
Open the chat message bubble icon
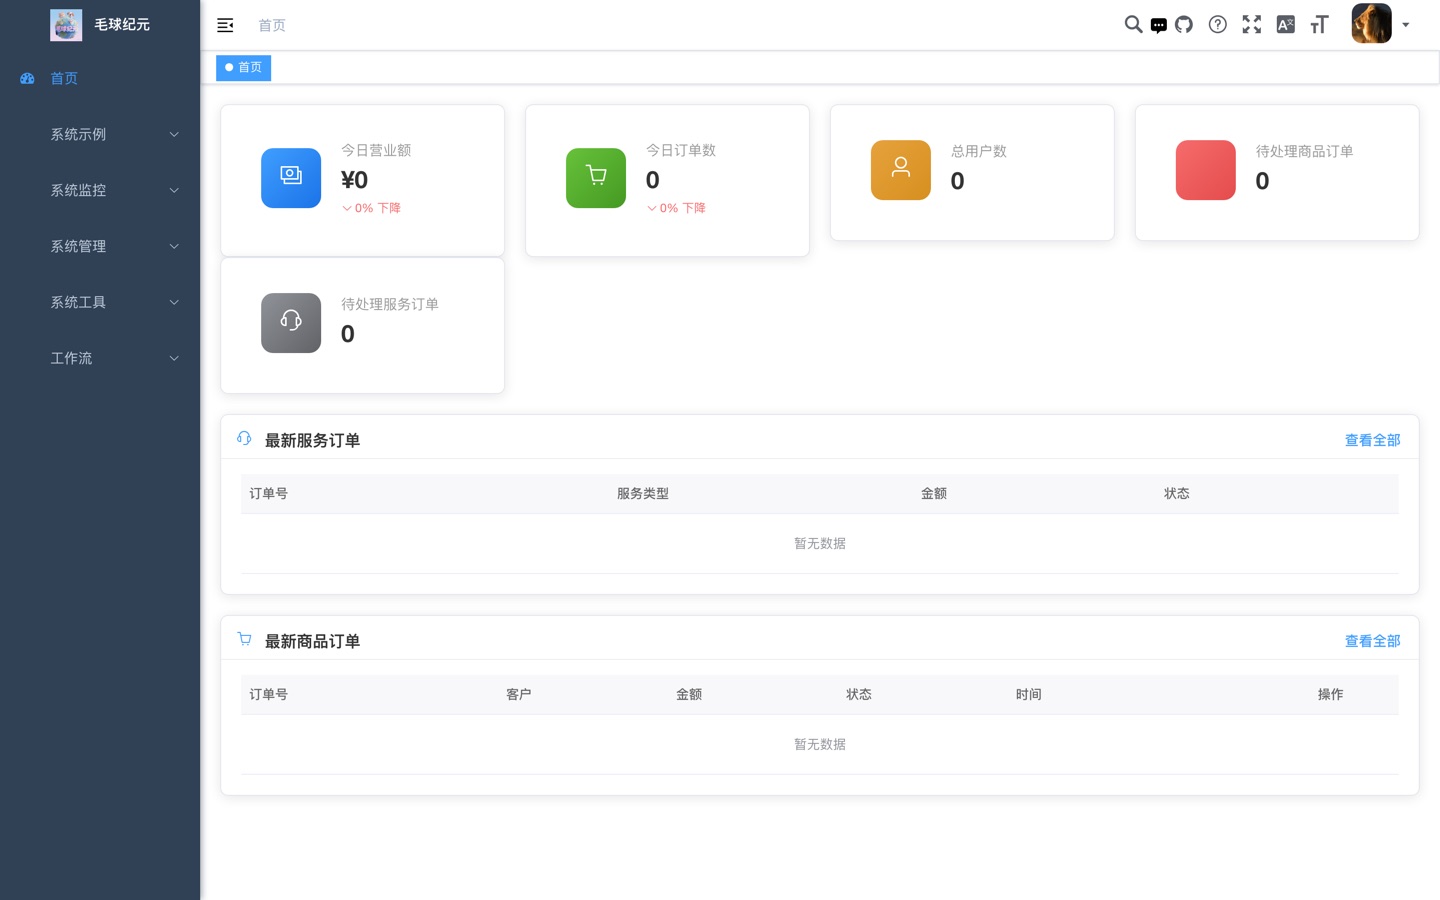pyautogui.click(x=1158, y=25)
